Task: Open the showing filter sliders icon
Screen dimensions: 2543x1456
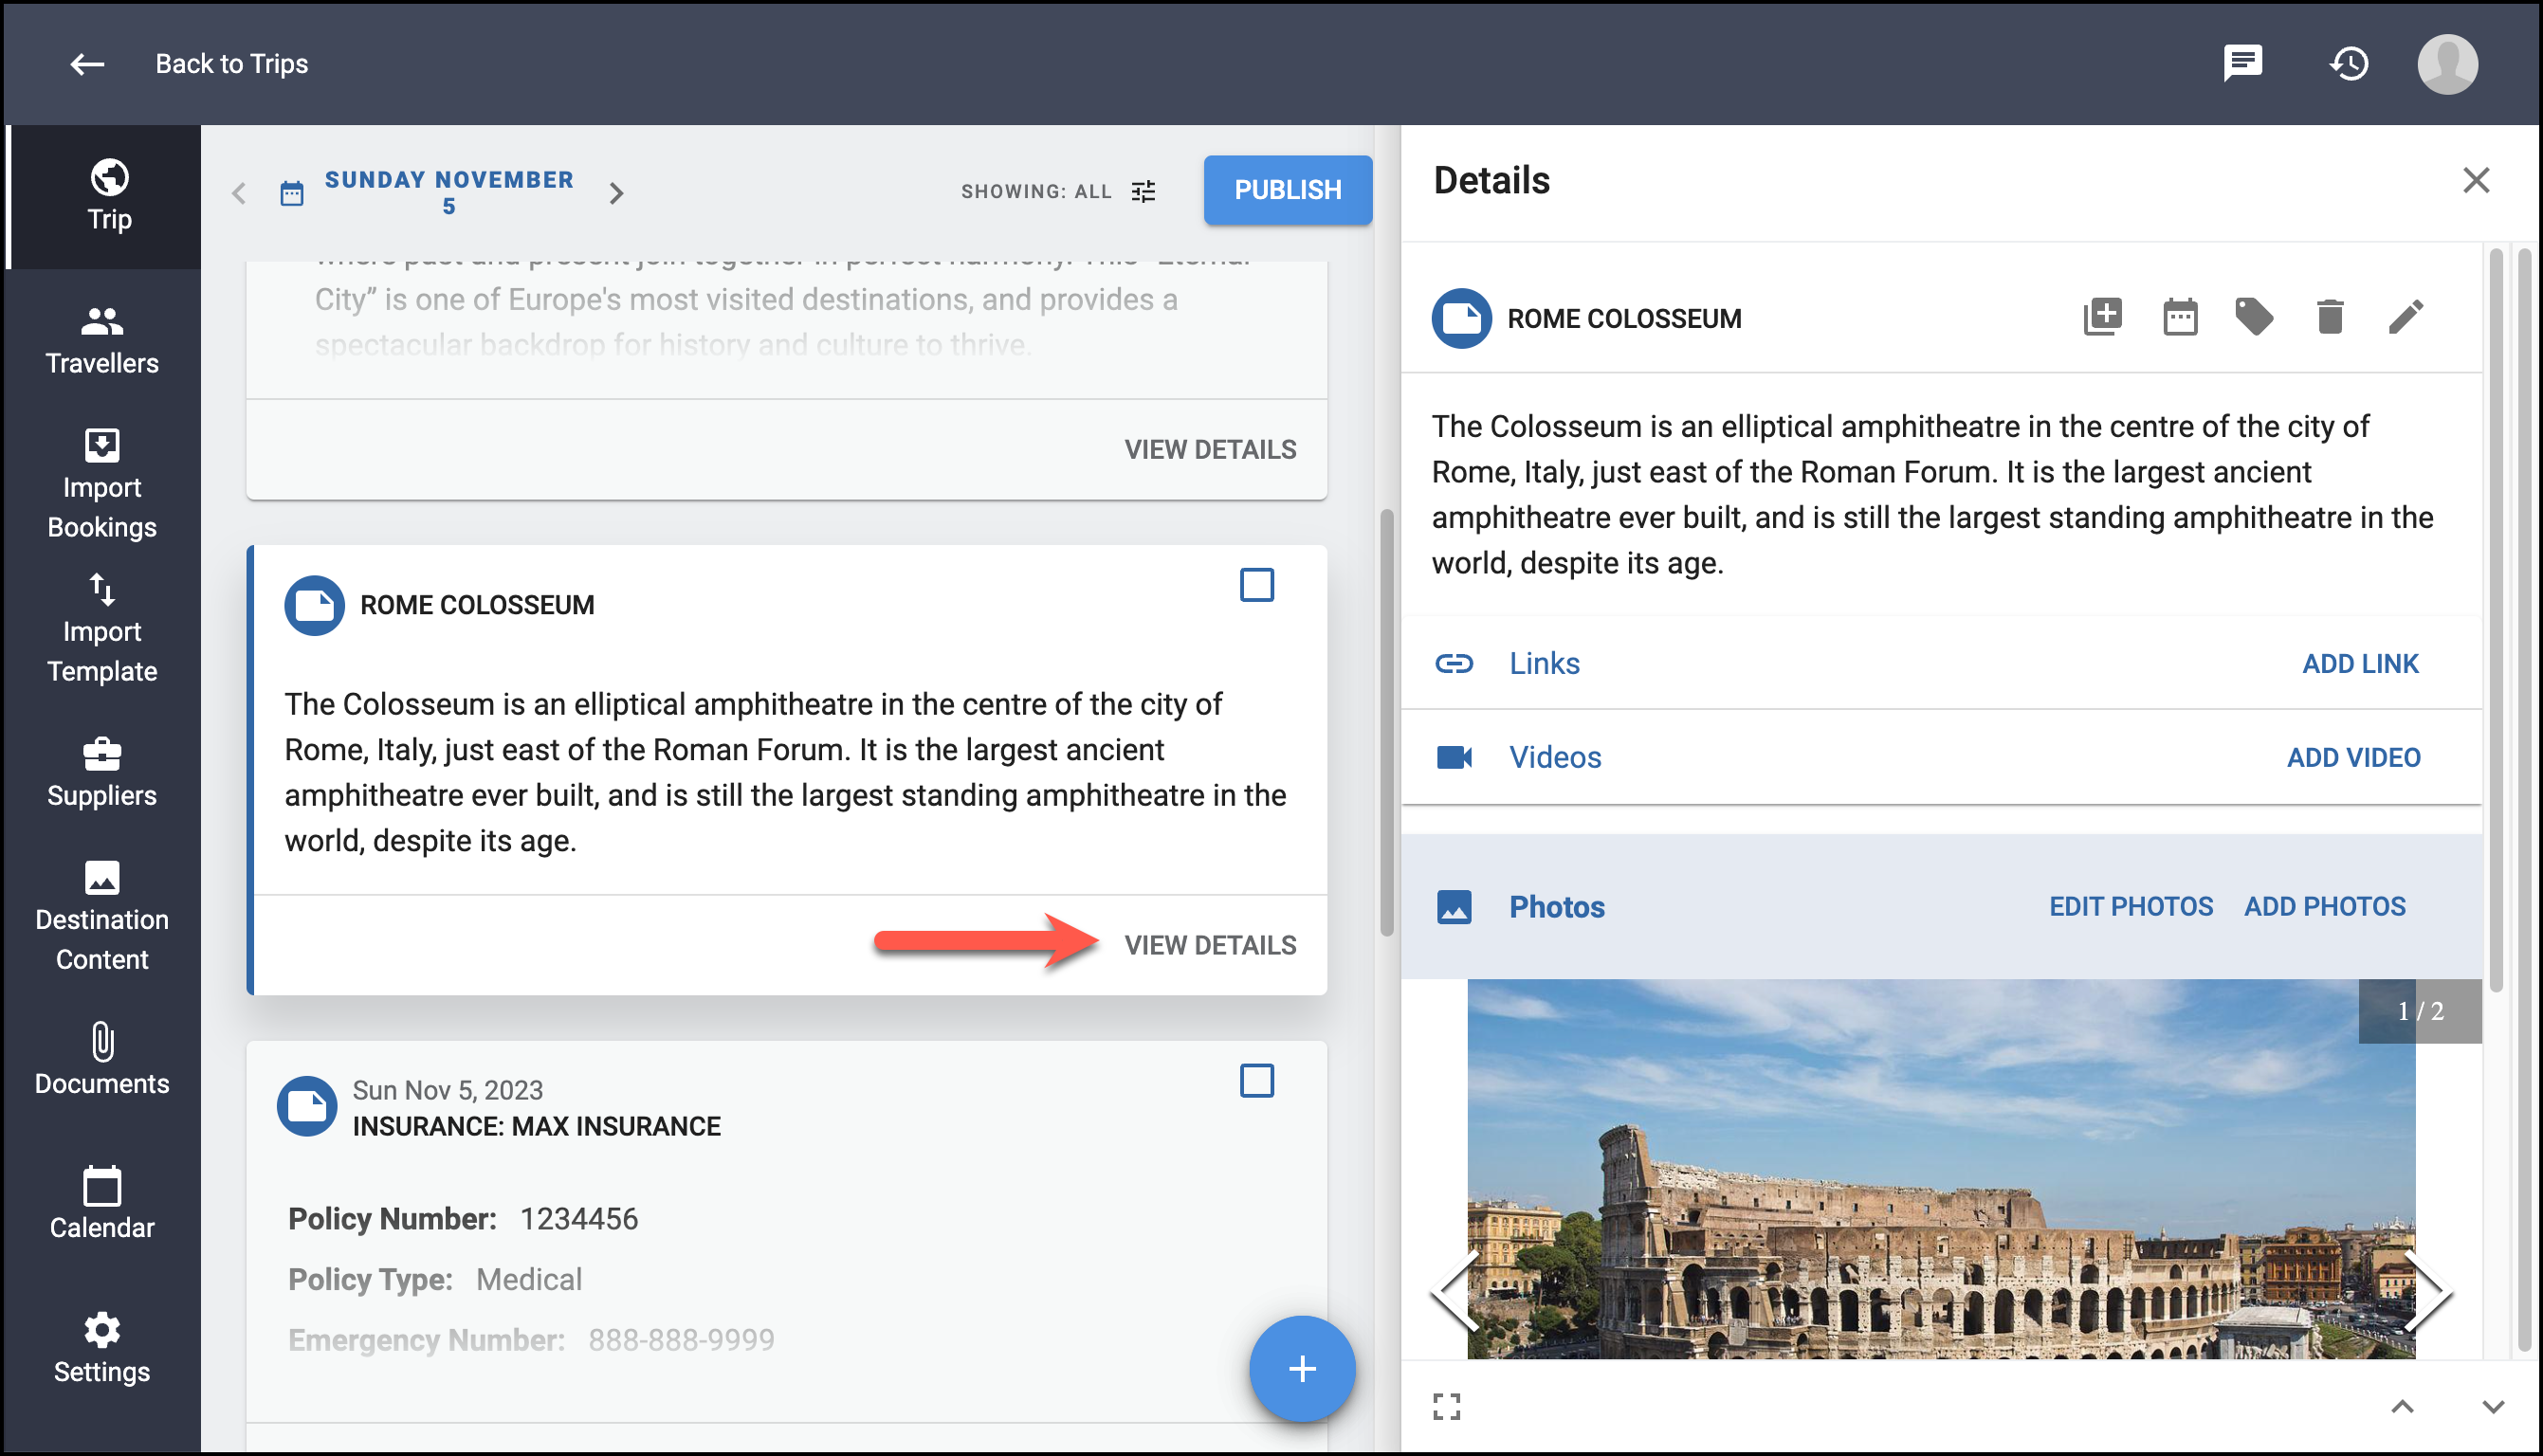Action: tap(1143, 191)
